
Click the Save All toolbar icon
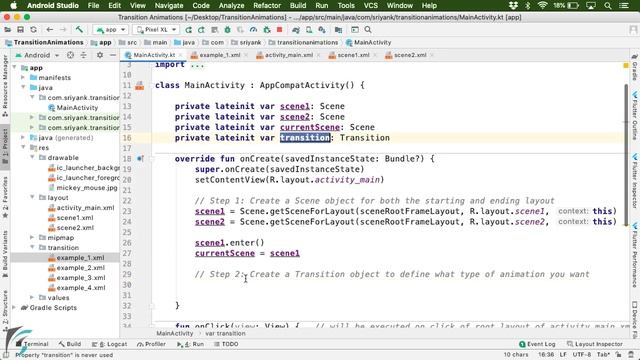pyautogui.click(x=20, y=30)
